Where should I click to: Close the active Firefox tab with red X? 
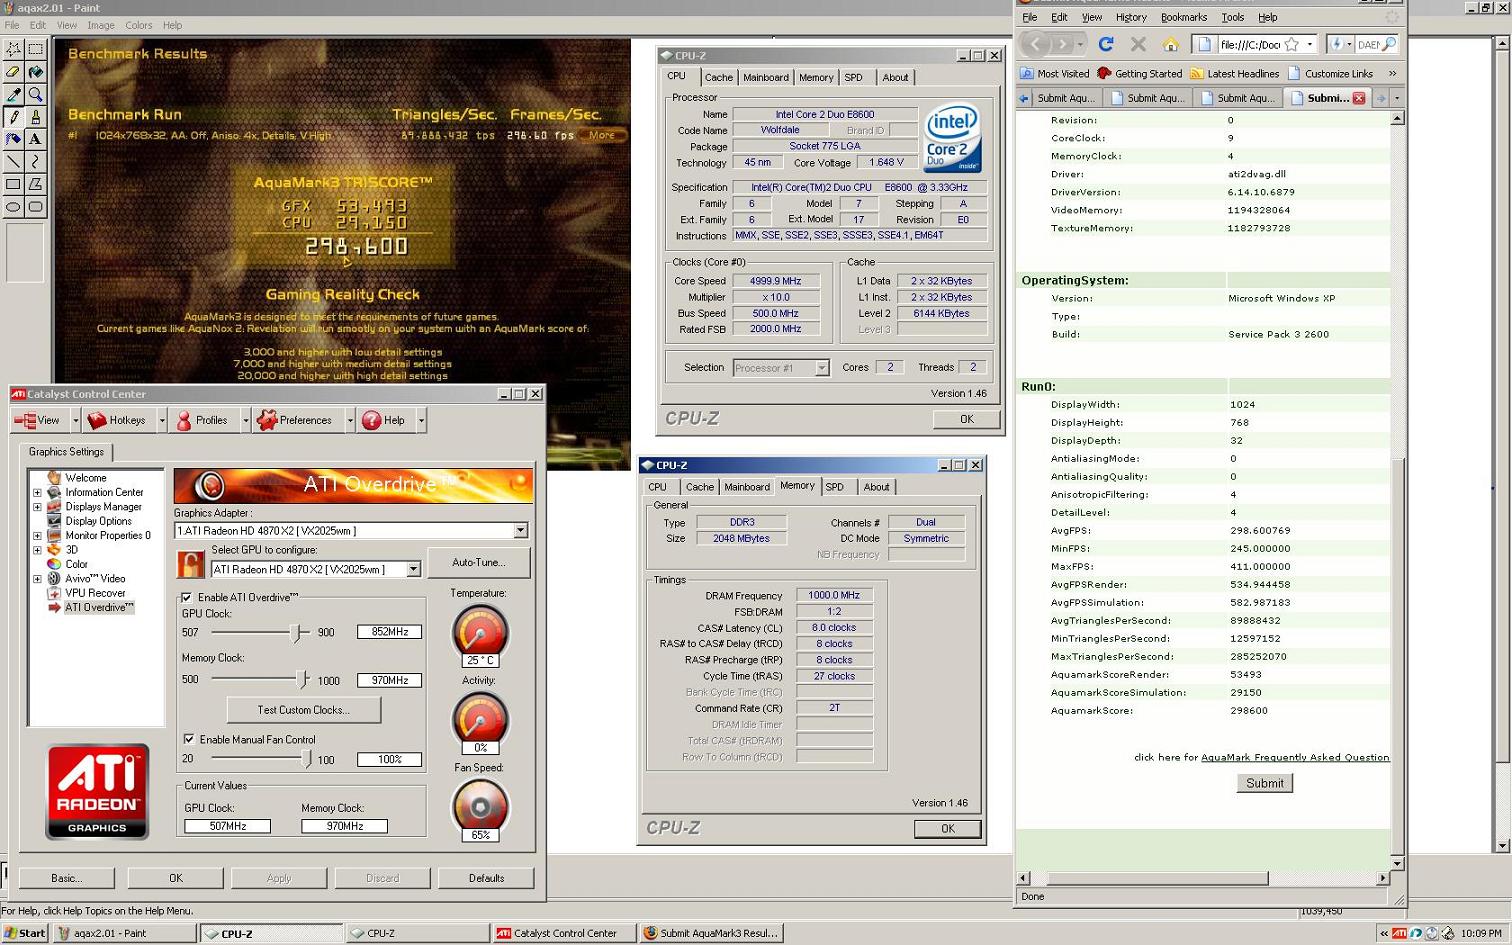coord(1359,98)
